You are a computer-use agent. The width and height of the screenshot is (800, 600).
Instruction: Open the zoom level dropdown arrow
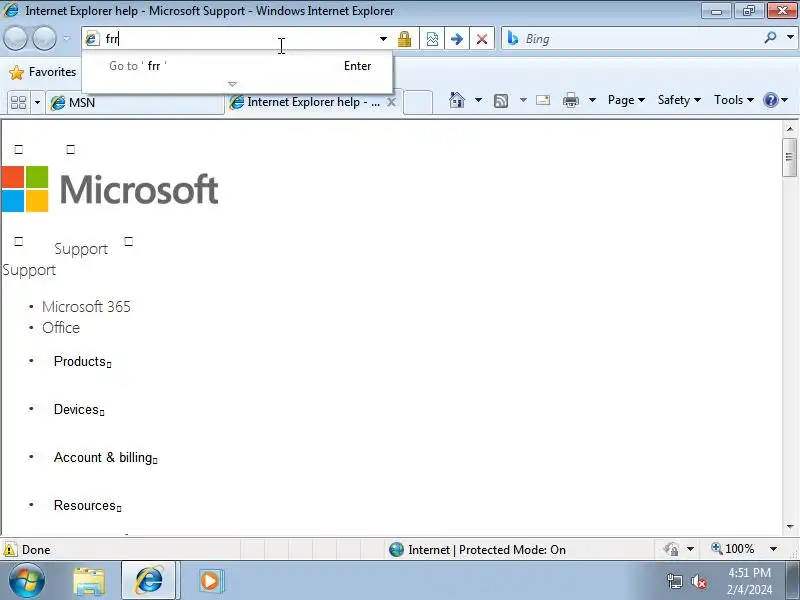coord(773,549)
